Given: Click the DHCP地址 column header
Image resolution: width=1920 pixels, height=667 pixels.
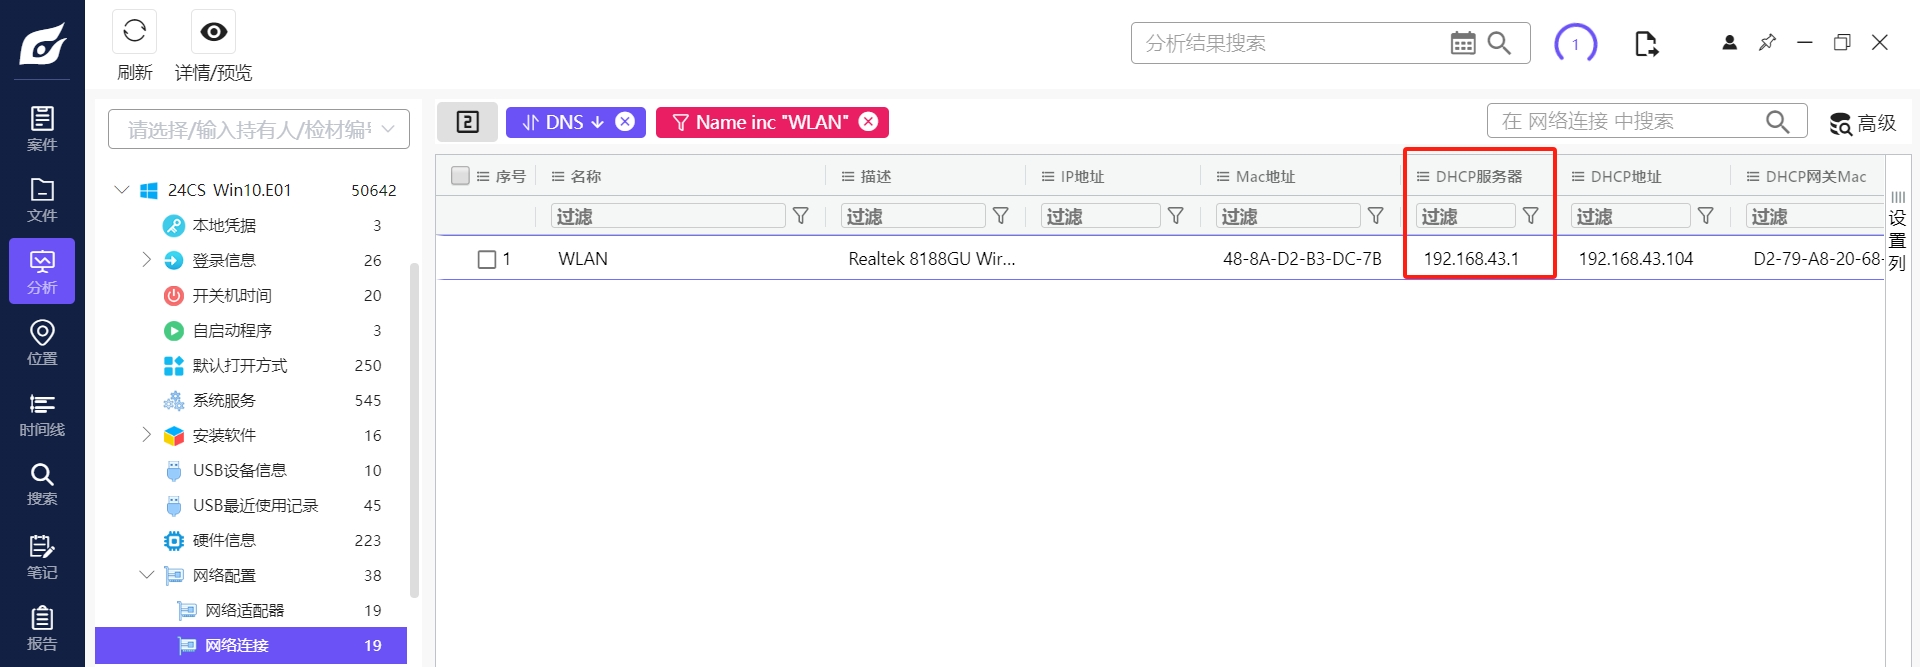Looking at the screenshot, I should pyautogui.click(x=1626, y=176).
